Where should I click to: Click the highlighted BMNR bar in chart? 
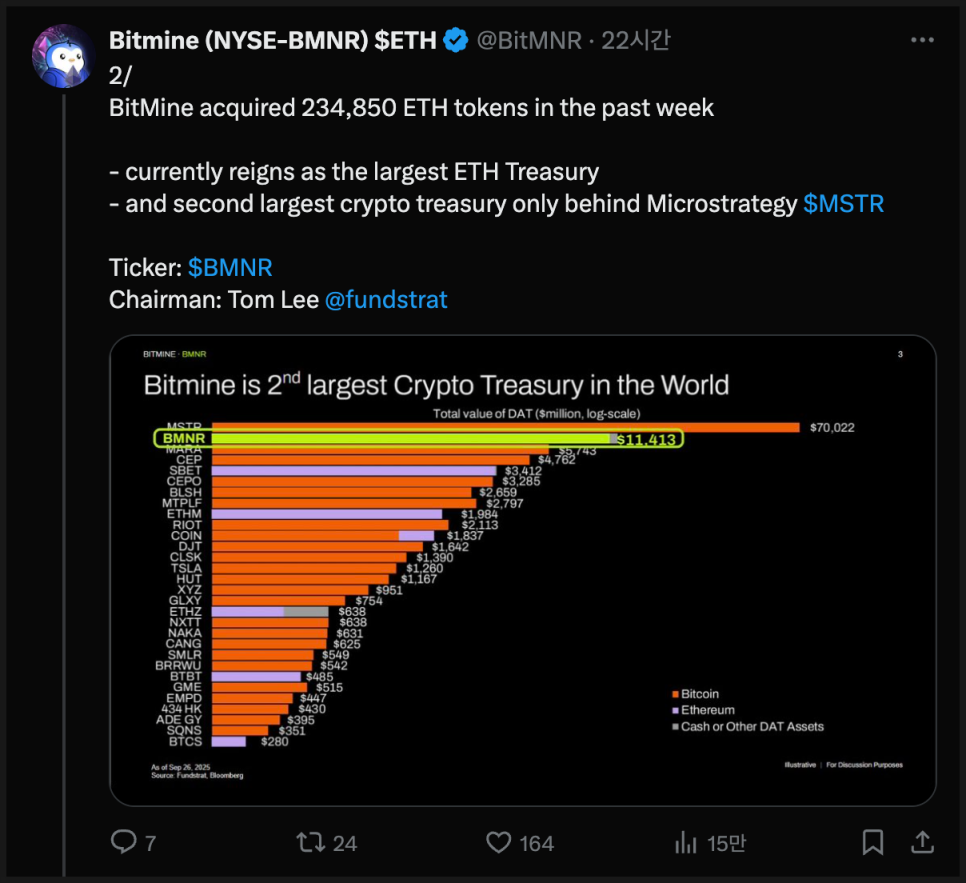(x=418, y=438)
